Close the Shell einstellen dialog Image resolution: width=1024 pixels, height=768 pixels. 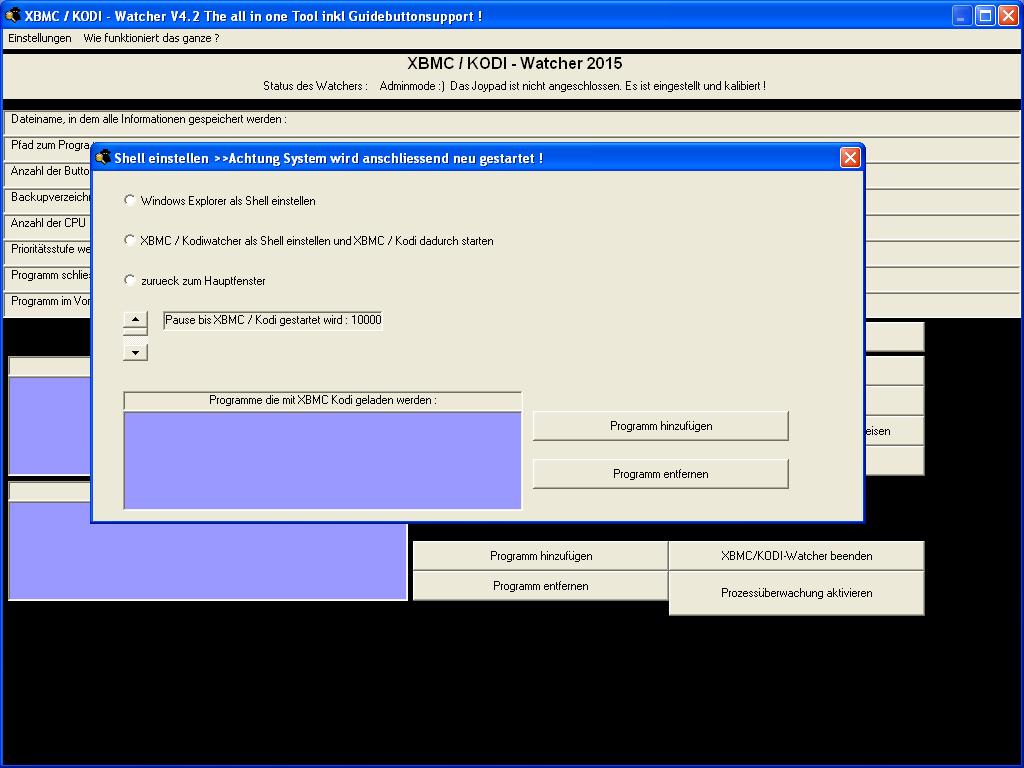pyautogui.click(x=850, y=157)
